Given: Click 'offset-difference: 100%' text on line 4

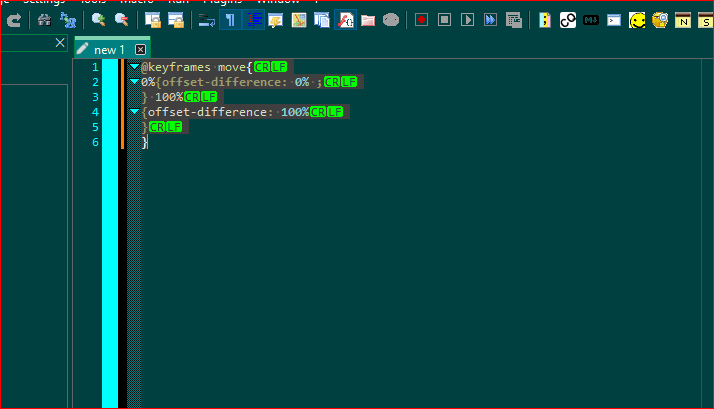Looking at the screenshot, I should (x=229, y=112).
